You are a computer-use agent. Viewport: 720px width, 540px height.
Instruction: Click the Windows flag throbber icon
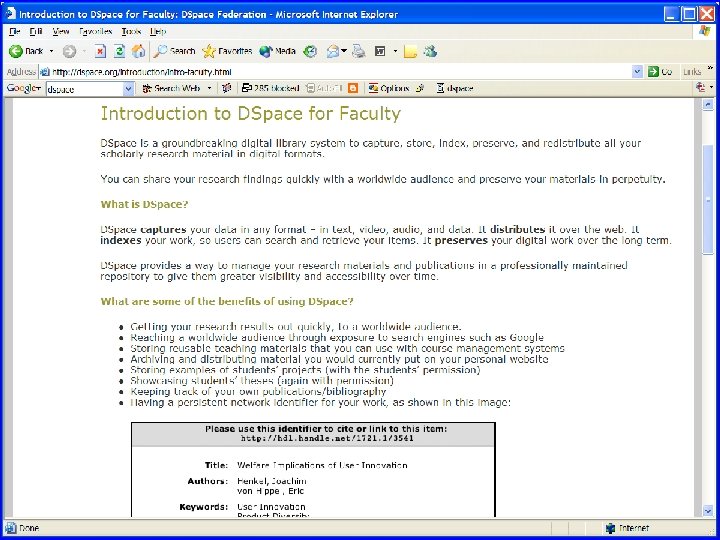click(x=704, y=31)
